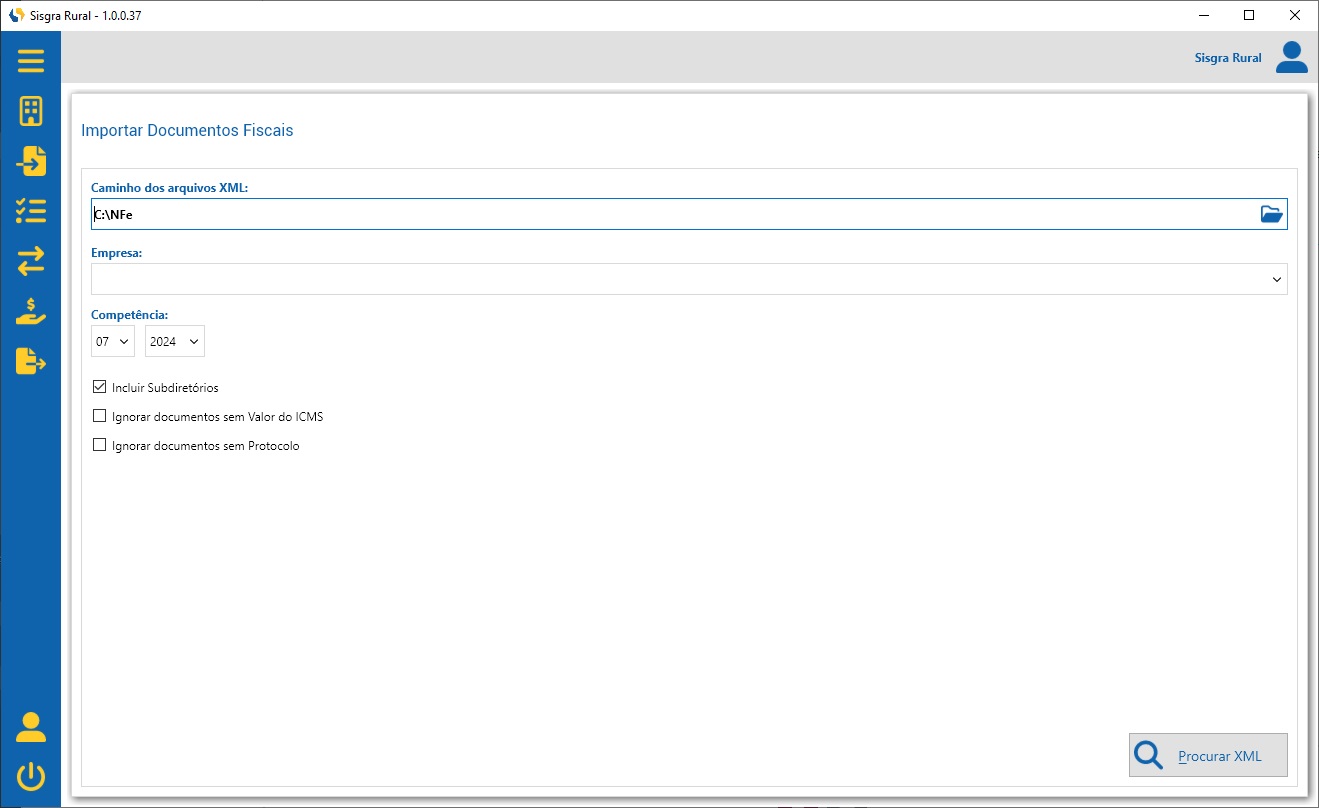The image size is (1319, 808).
Task: Browse folder for XML files path
Action: pyautogui.click(x=1270, y=214)
